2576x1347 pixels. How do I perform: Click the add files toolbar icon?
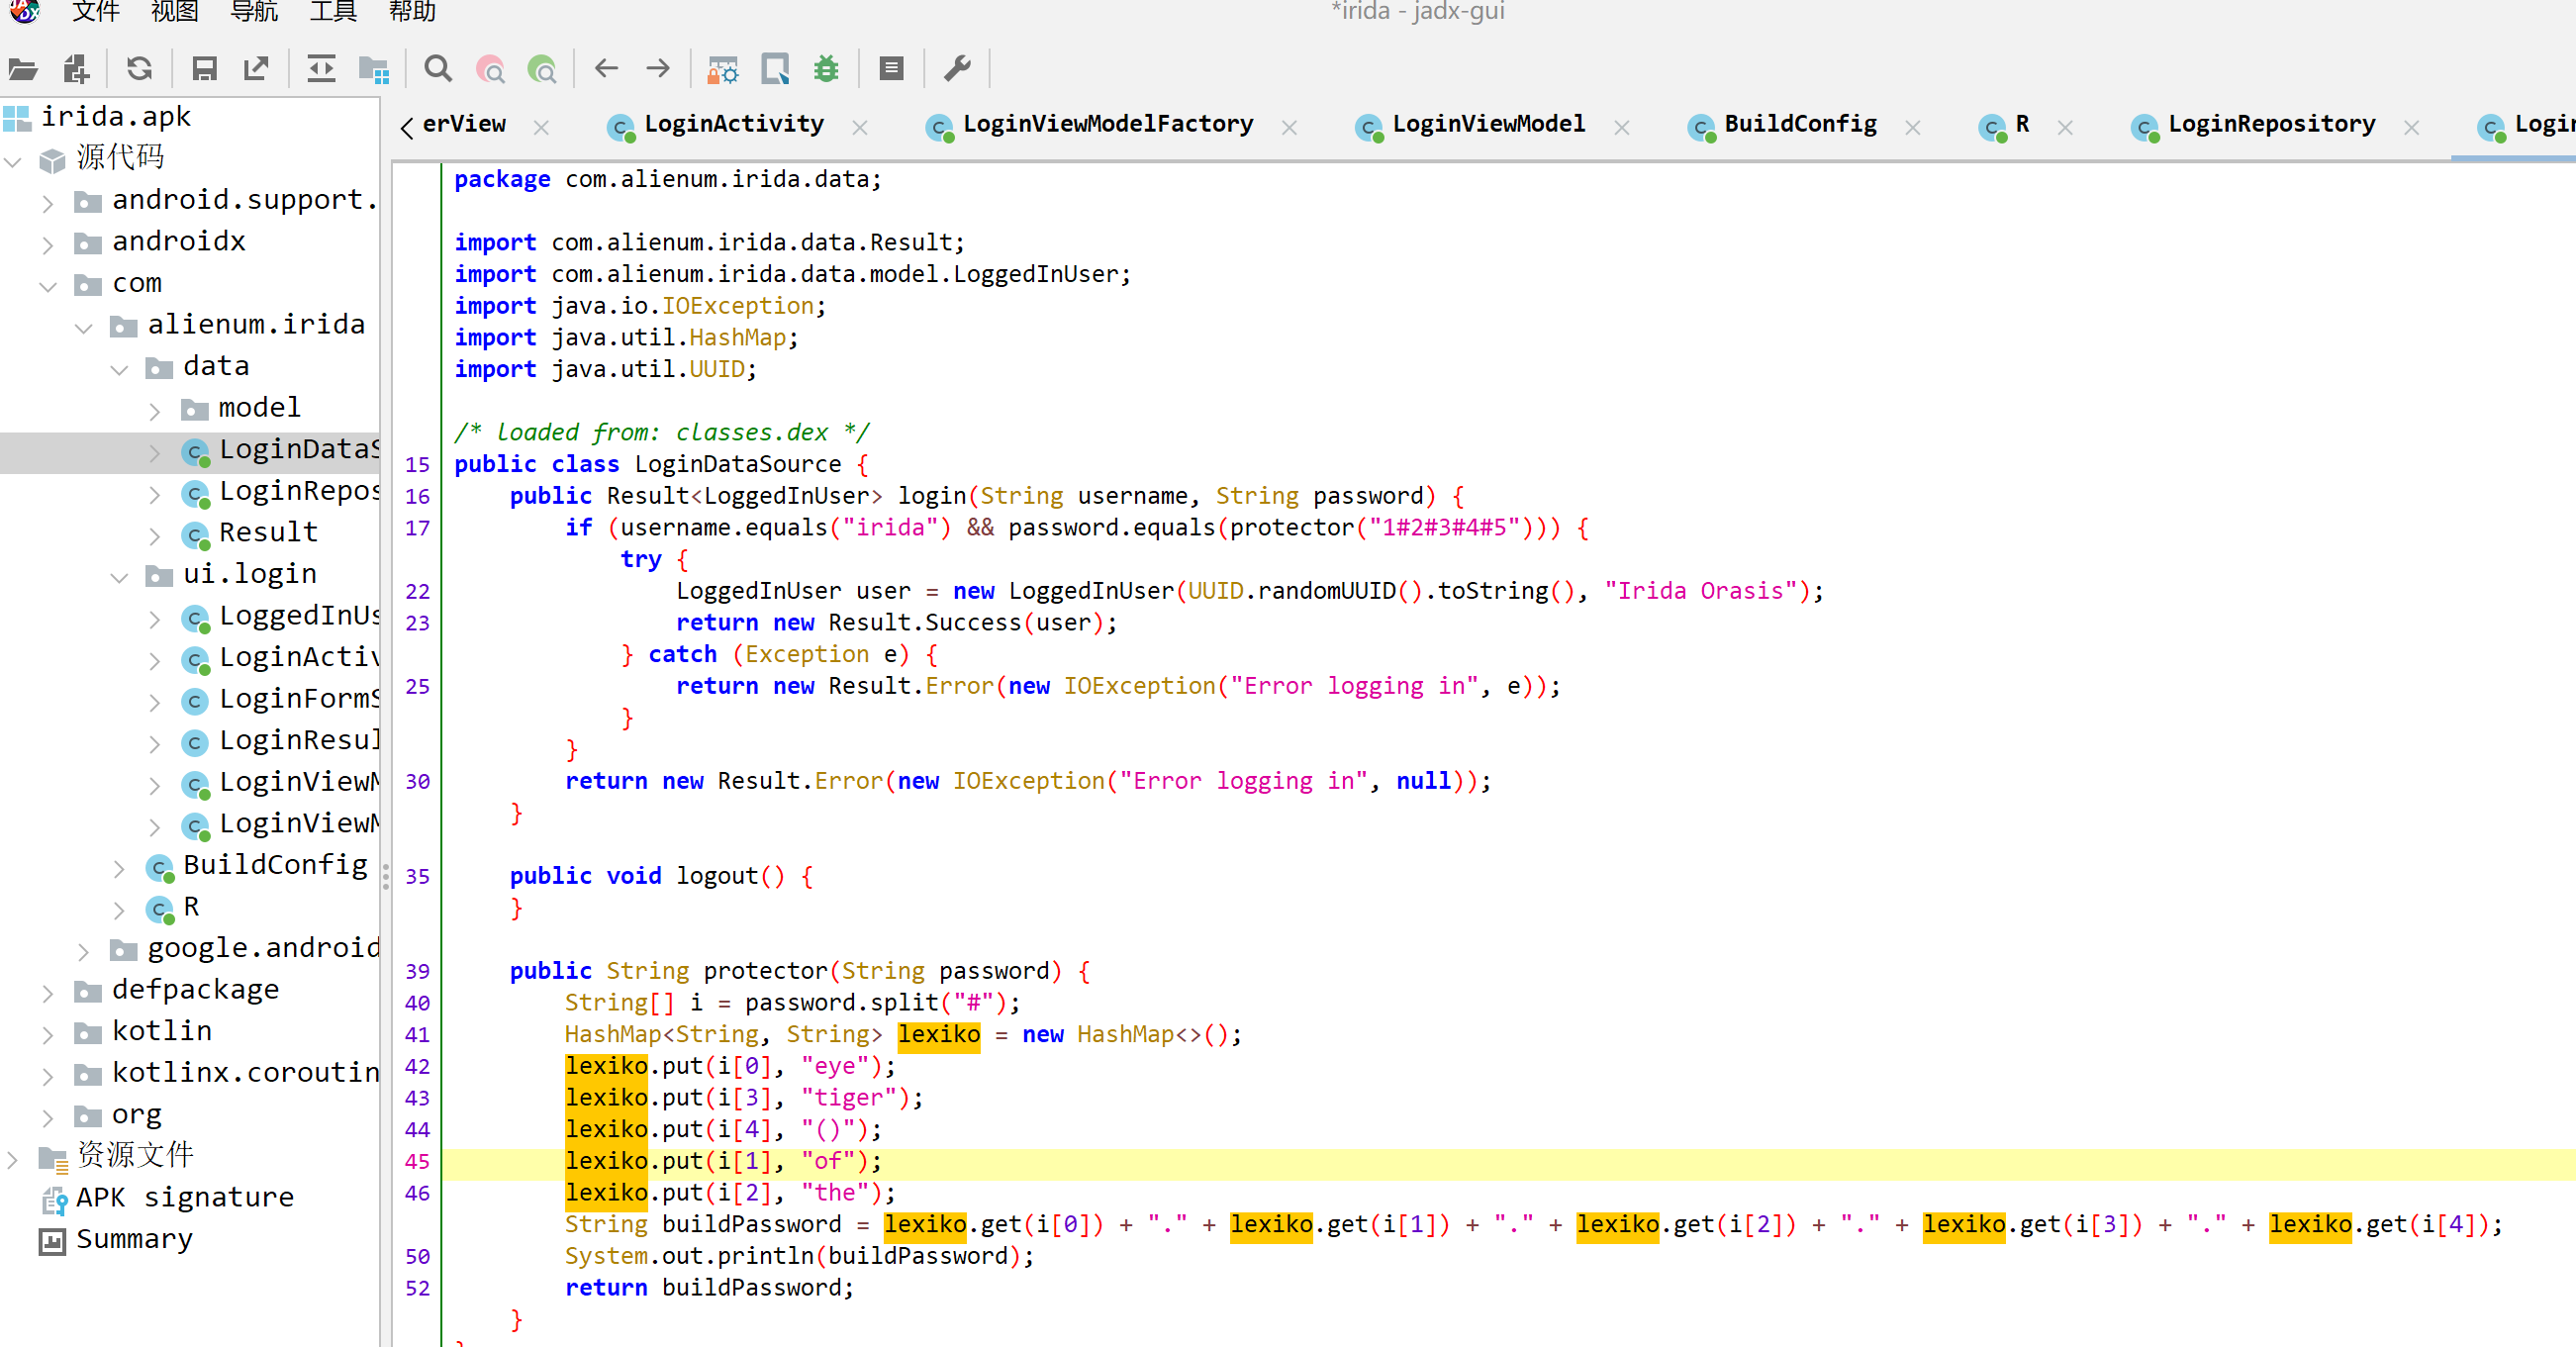[76, 69]
